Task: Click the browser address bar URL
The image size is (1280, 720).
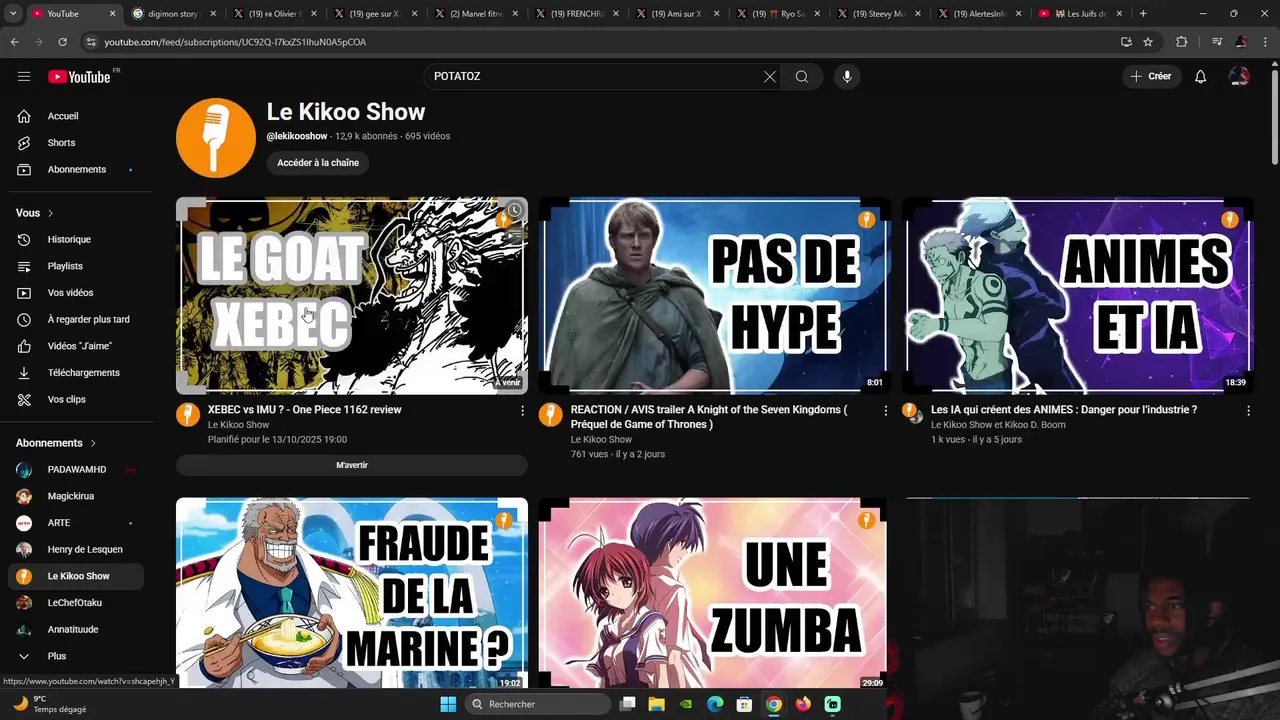Action: [x=235, y=42]
